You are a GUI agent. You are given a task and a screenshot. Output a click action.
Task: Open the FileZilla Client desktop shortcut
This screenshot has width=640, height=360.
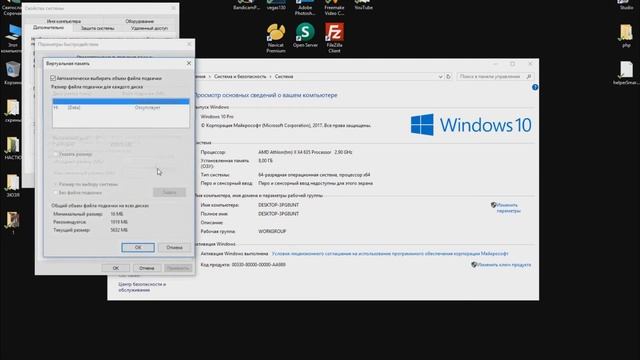coord(334,38)
